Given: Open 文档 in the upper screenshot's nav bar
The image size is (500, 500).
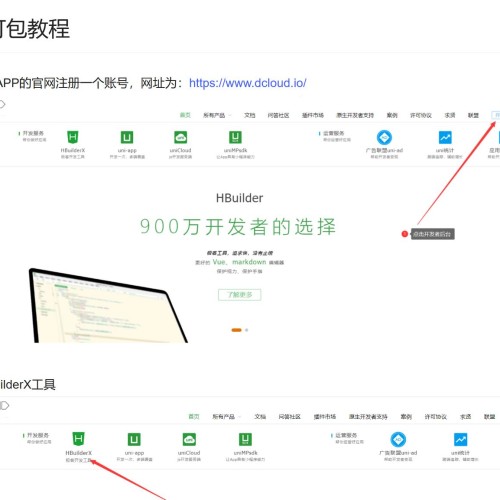Looking at the screenshot, I should (x=249, y=115).
